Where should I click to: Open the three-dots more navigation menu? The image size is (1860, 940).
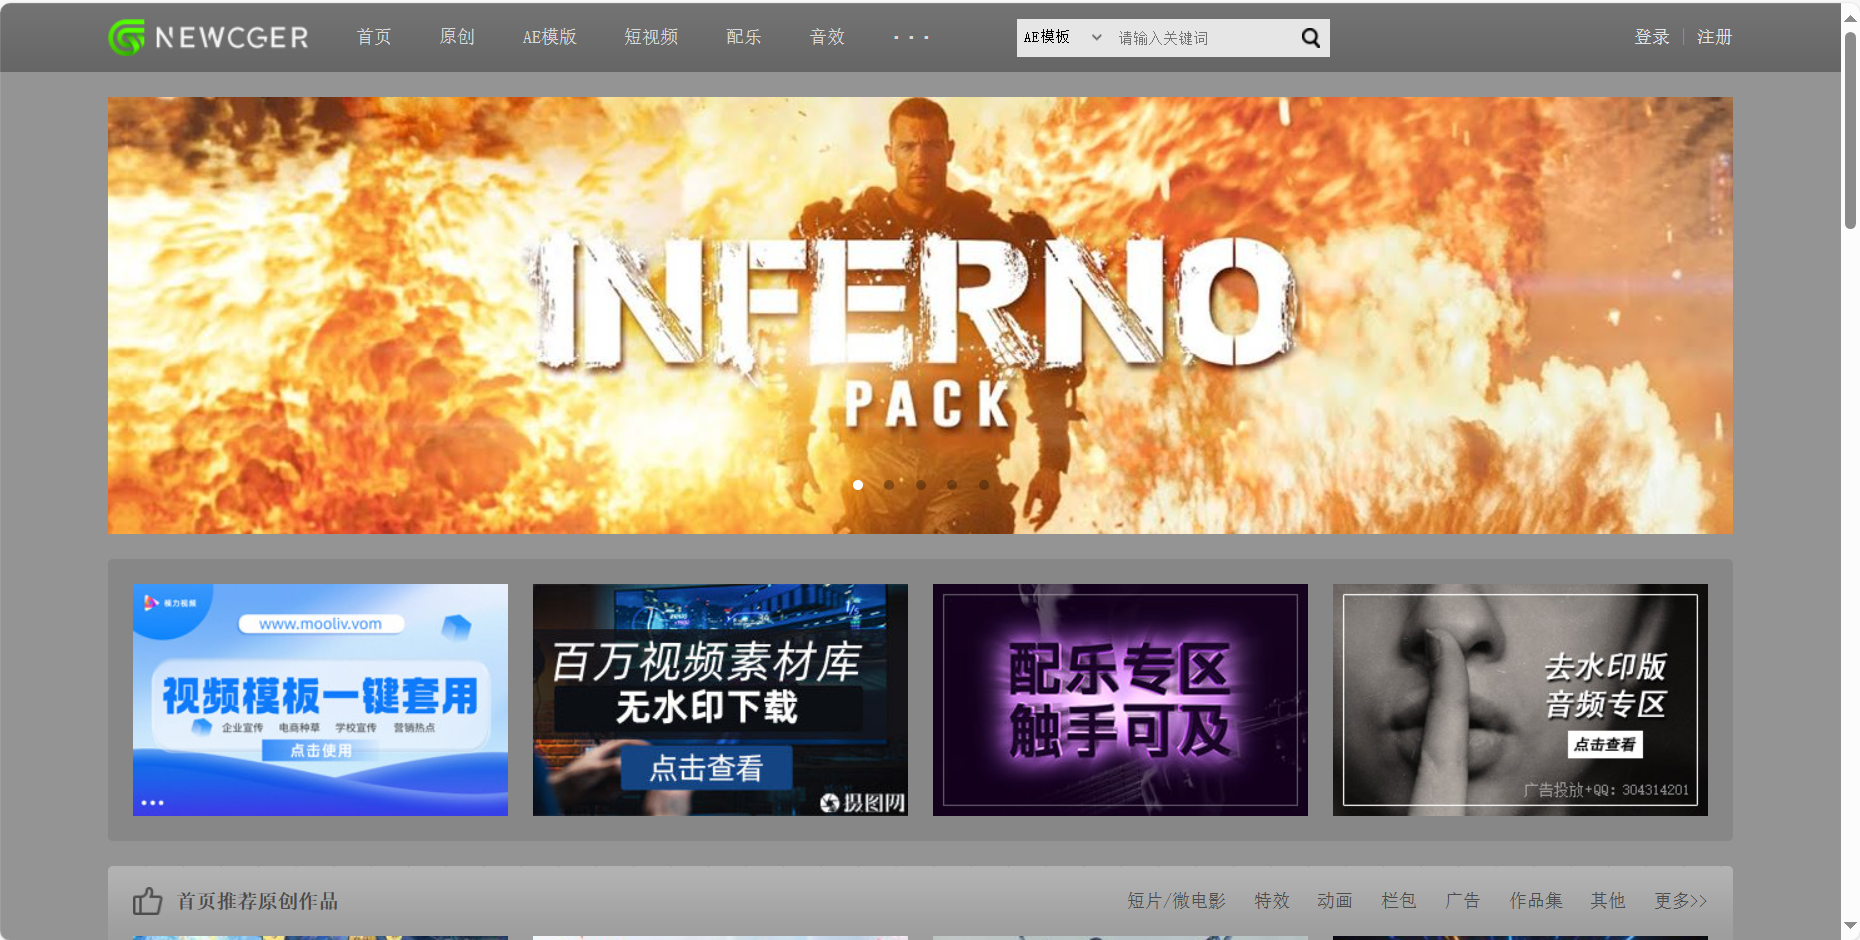pos(911,38)
